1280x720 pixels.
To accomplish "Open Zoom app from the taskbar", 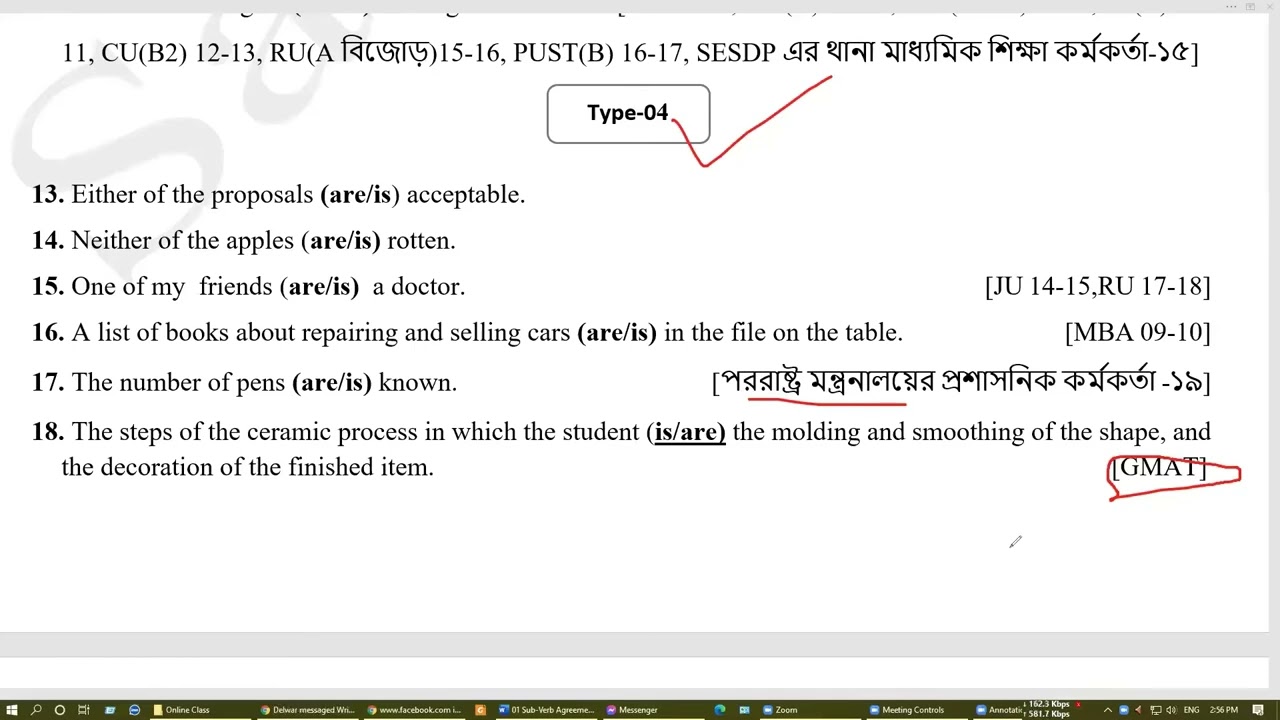I will pyautogui.click(x=812, y=710).
